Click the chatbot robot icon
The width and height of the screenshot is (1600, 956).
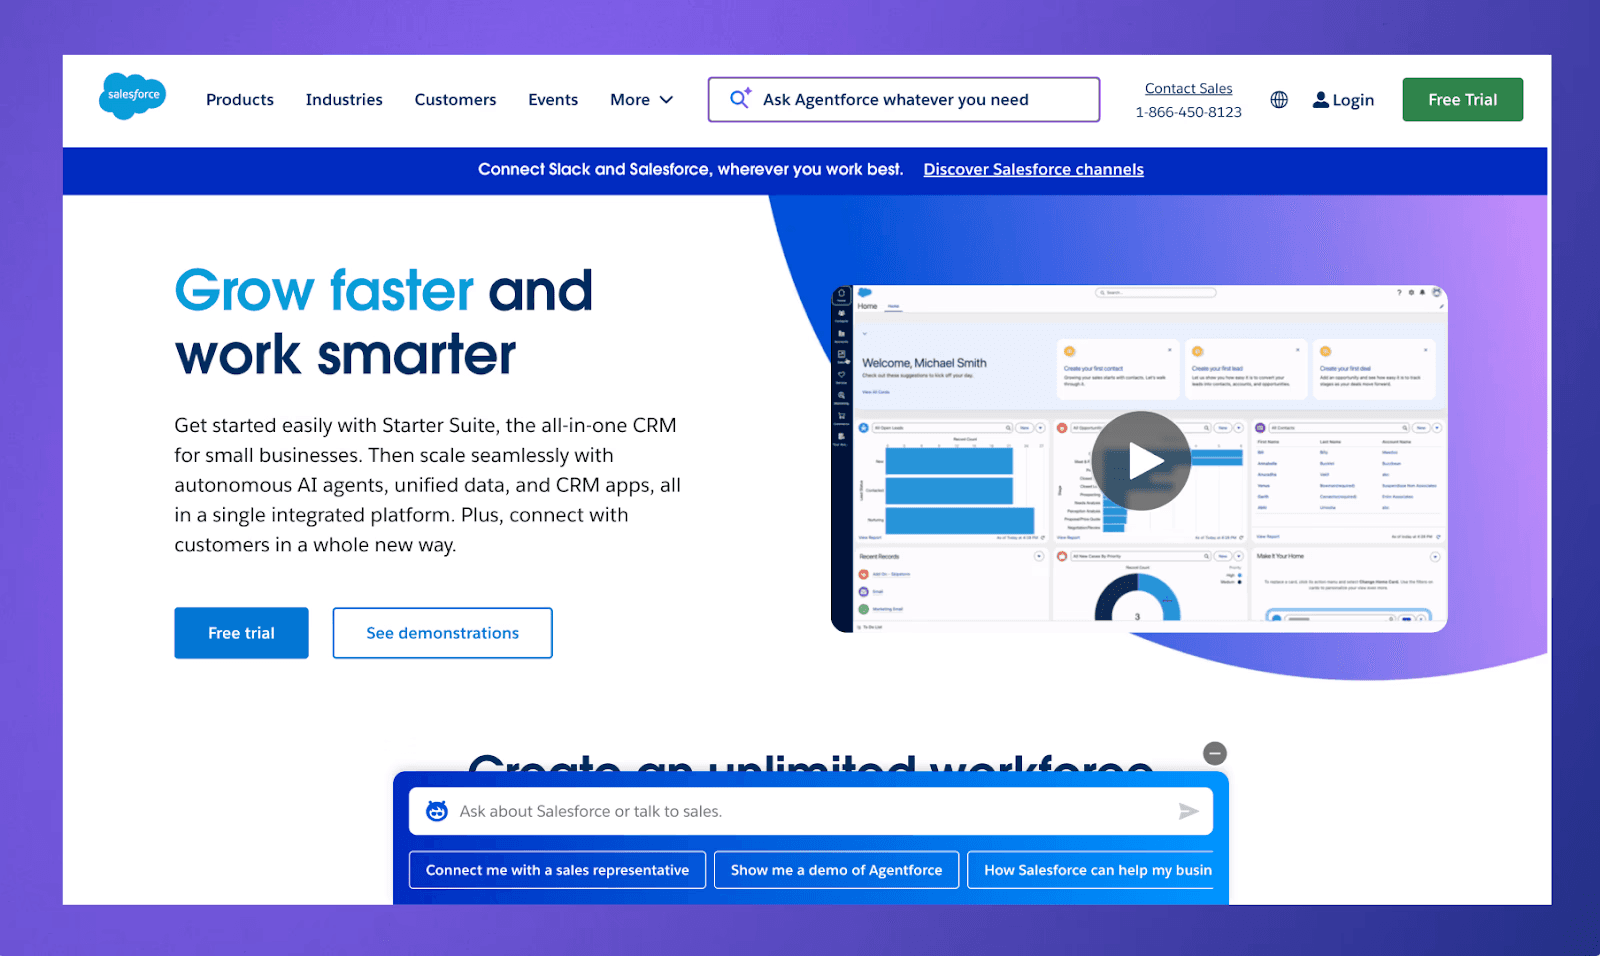(x=437, y=811)
